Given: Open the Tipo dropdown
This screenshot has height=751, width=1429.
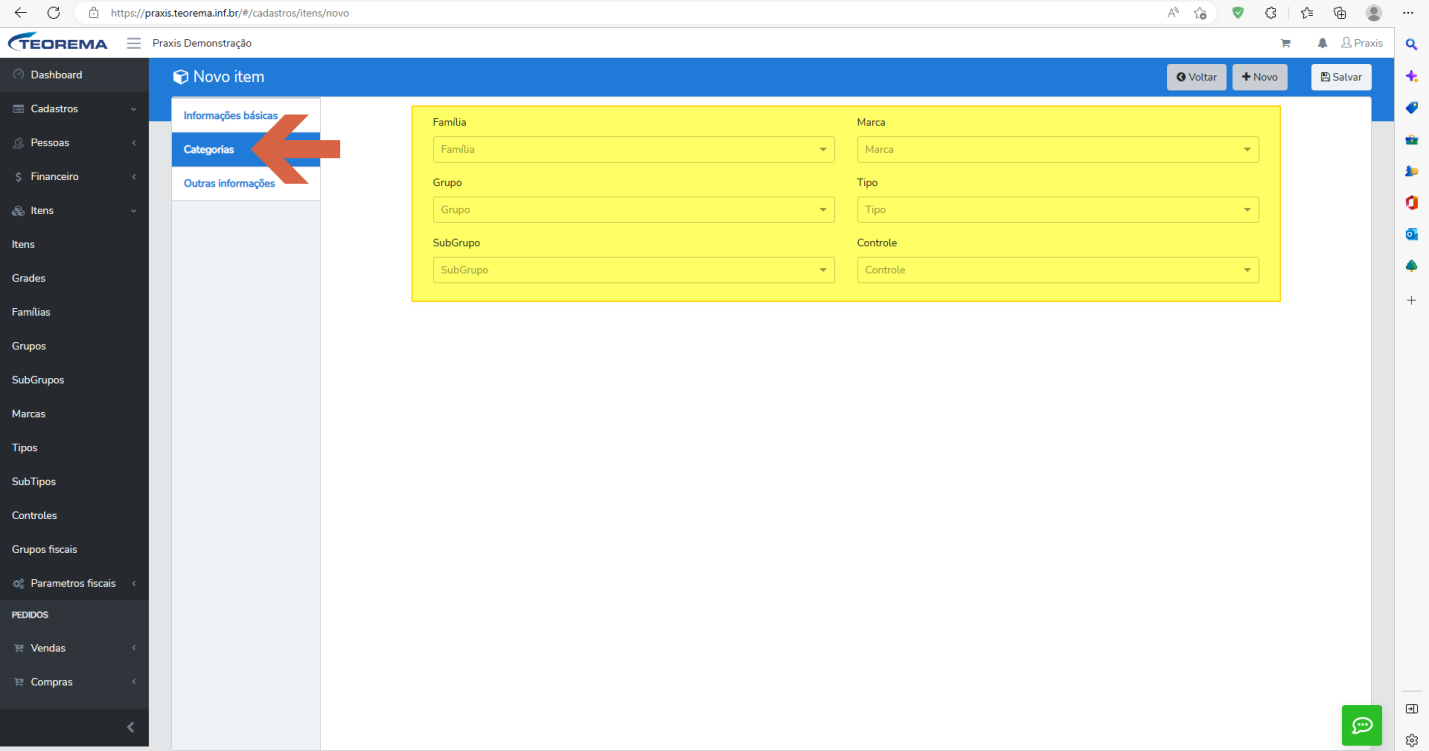Looking at the screenshot, I should [1058, 210].
